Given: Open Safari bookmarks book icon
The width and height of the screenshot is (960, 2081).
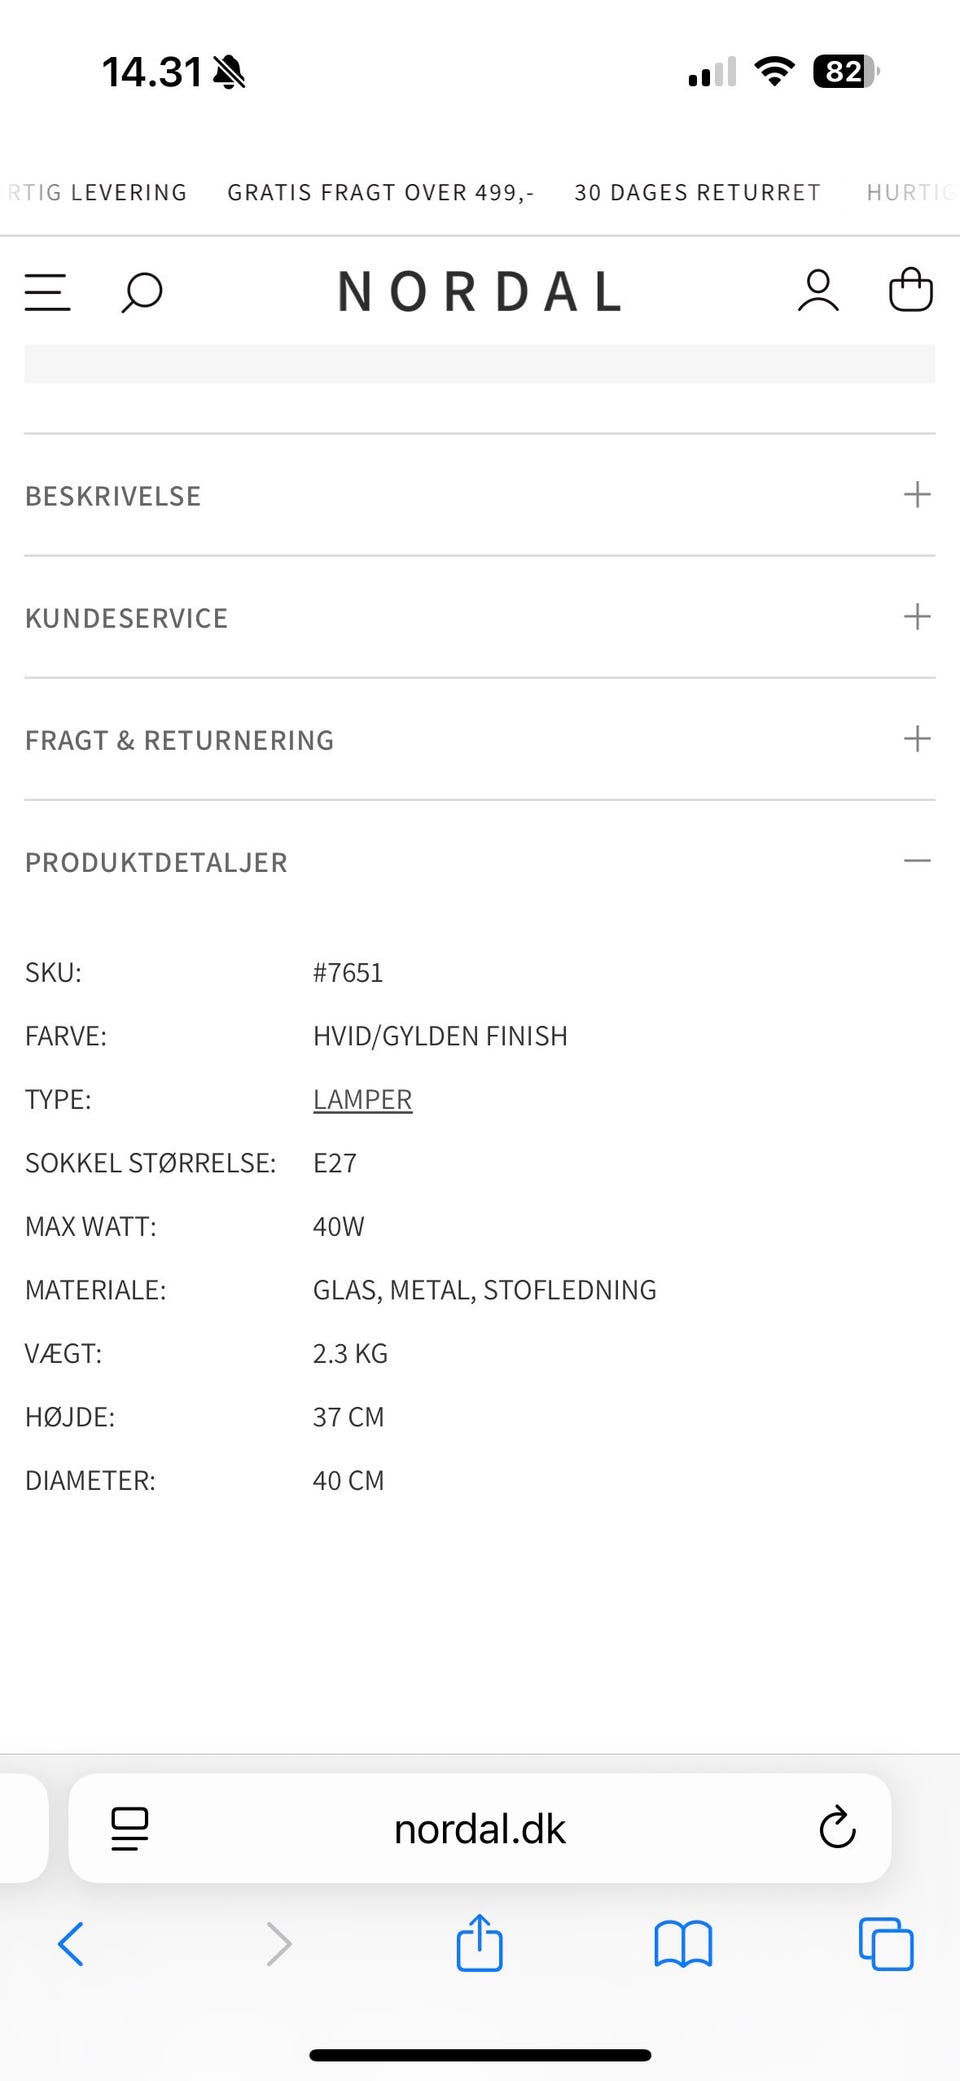Looking at the screenshot, I should pyautogui.click(x=683, y=1944).
